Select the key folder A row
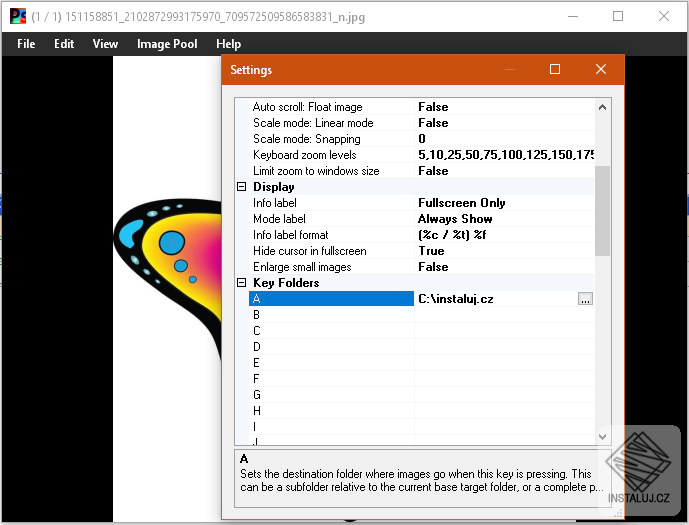This screenshot has width=689, height=525. pyautogui.click(x=331, y=299)
